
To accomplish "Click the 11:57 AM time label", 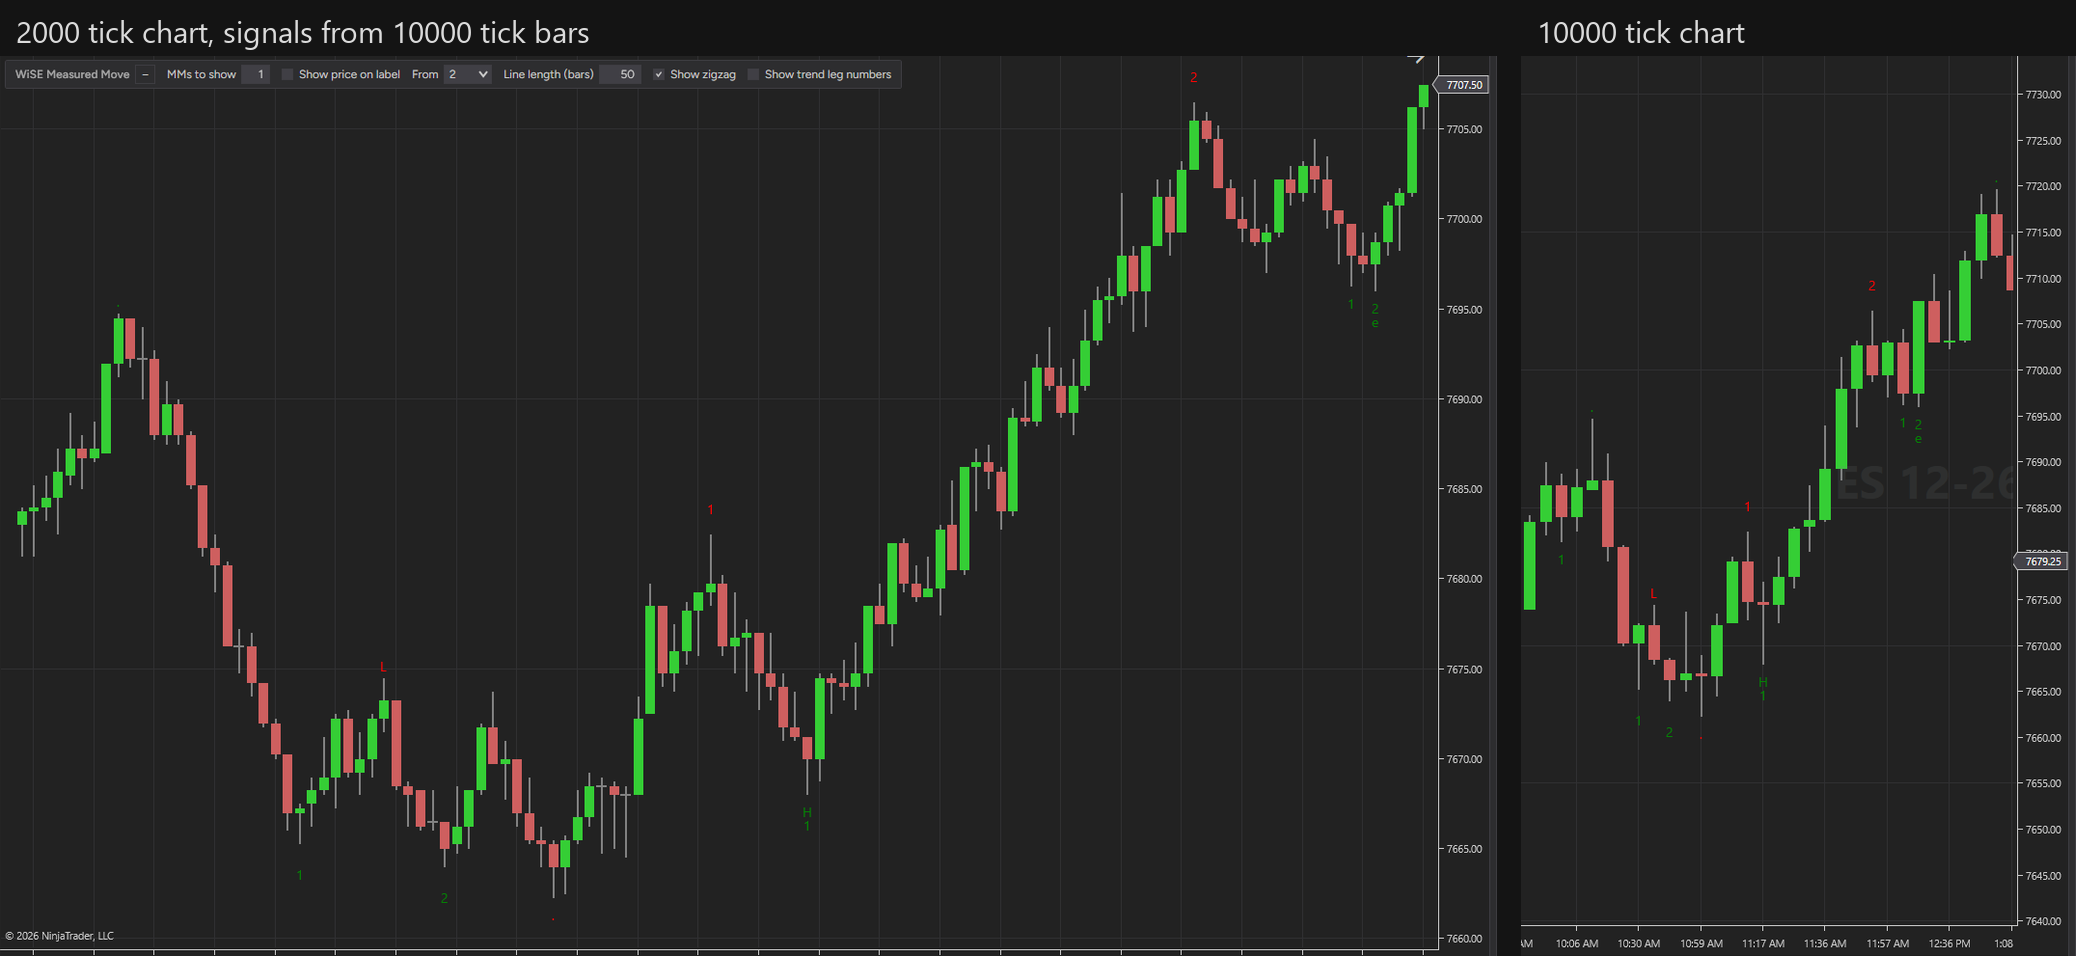I will [x=1887, y=943].
